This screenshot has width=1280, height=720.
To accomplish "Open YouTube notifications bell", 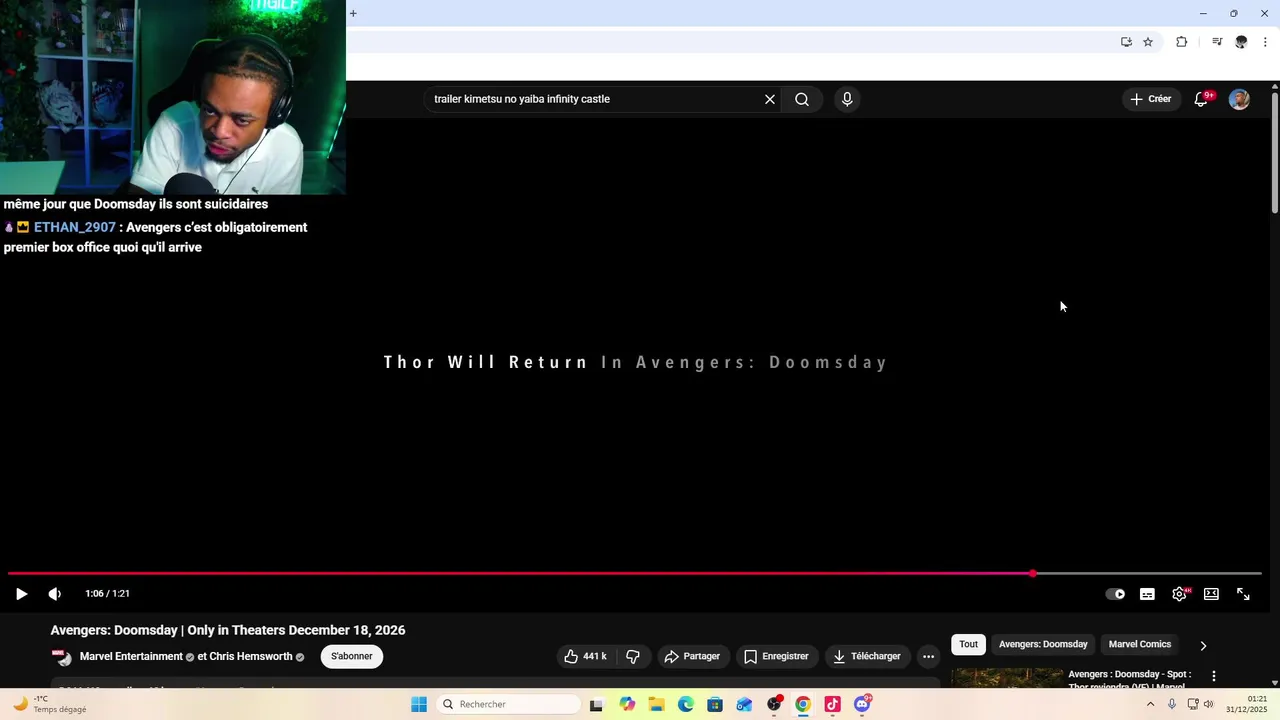I will (x=1201, y=99).
